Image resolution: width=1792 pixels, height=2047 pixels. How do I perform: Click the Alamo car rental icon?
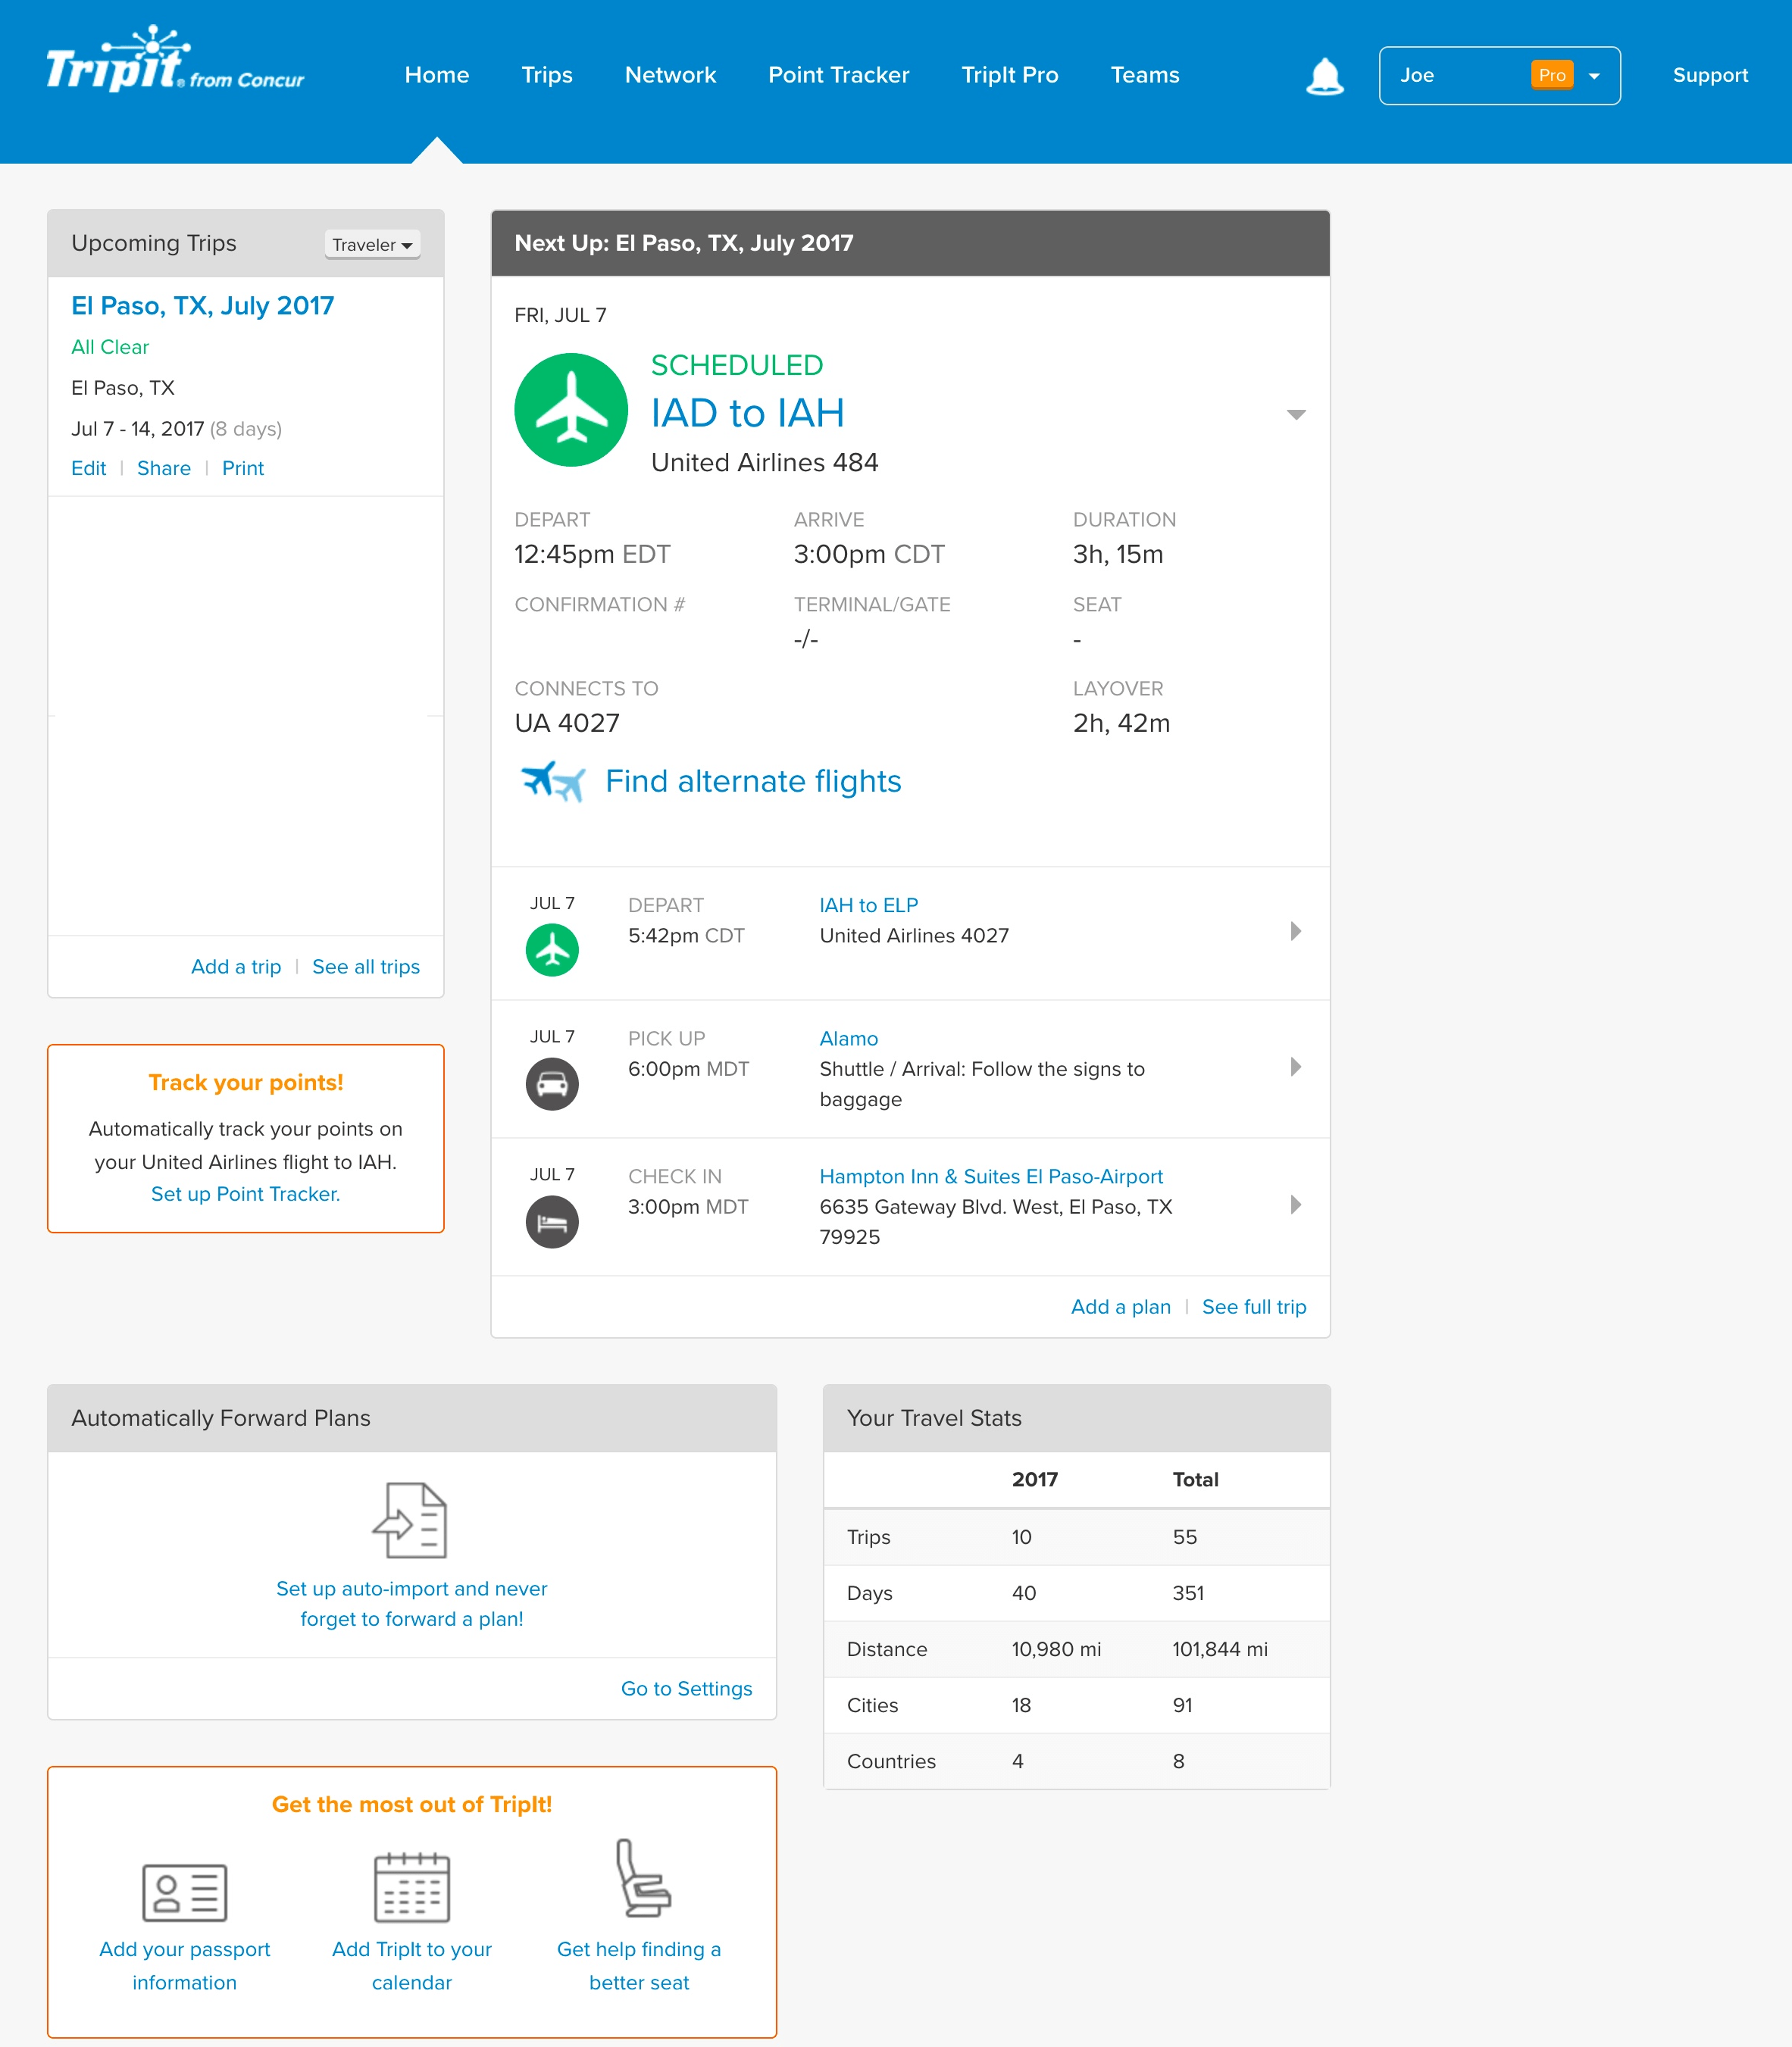coord(552,1083)
